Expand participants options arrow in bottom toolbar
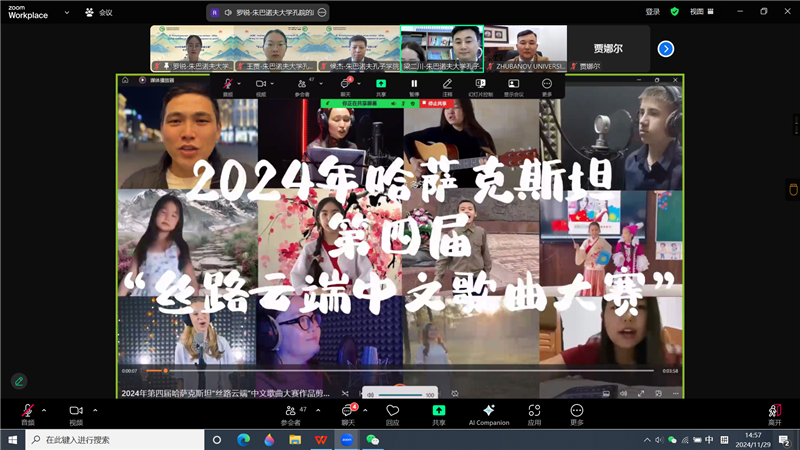 tap(318, 409)
